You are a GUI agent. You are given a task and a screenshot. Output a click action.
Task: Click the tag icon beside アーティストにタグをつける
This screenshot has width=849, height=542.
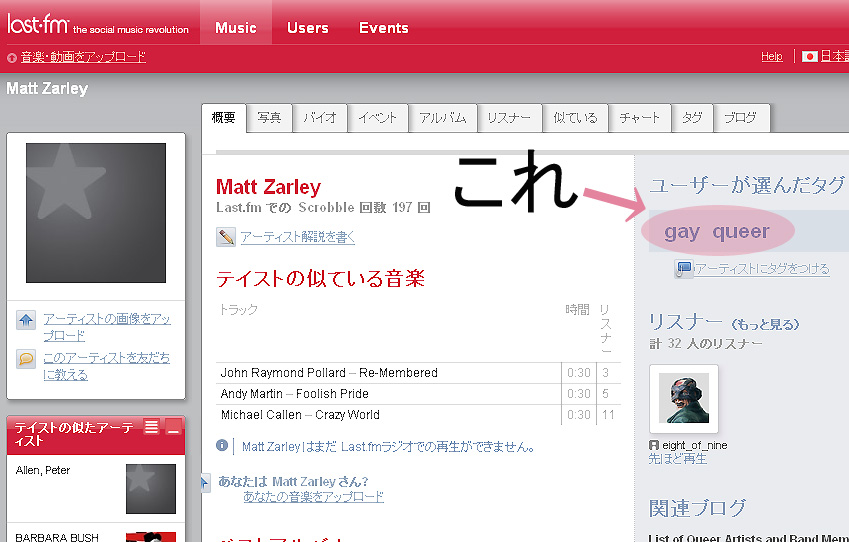(683, 269)
